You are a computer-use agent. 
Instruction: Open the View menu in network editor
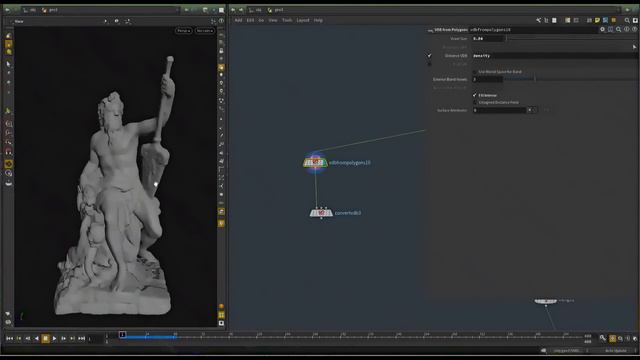pos(273,20)
